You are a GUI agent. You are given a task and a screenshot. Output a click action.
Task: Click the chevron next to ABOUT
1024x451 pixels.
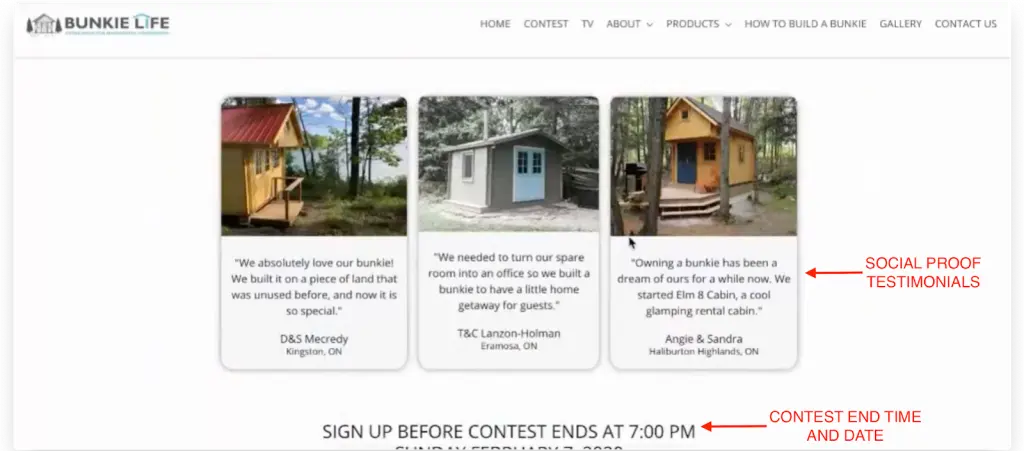[x=649, y=25]
